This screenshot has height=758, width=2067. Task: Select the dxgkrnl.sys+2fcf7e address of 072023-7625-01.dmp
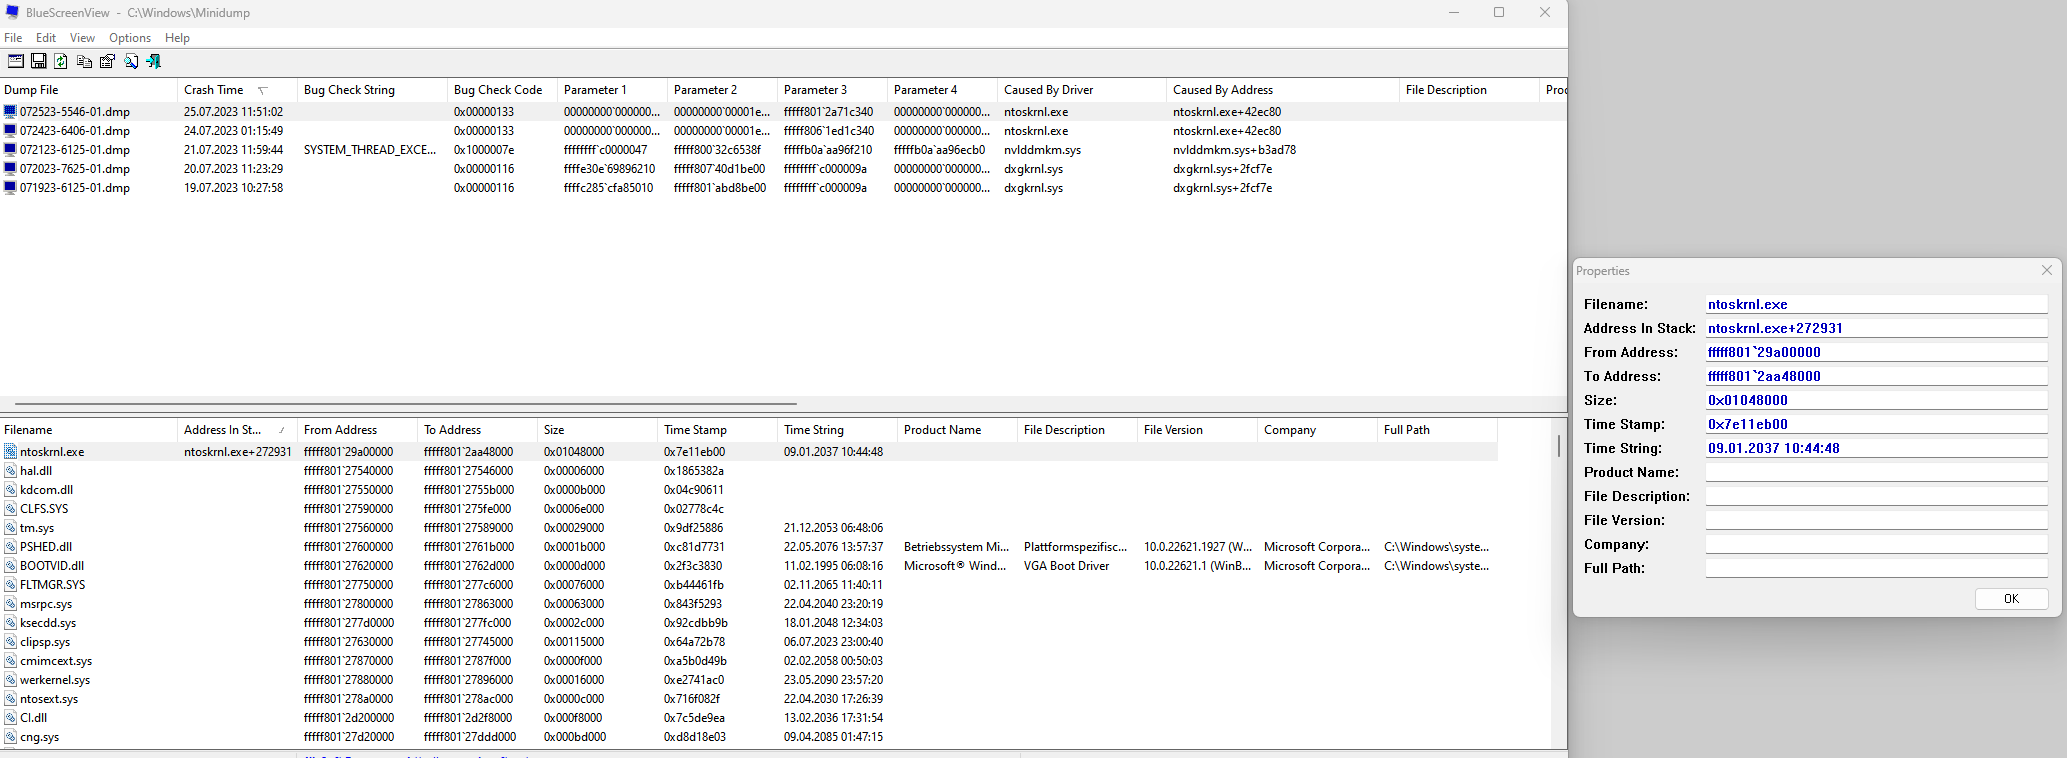coord(1222,169)
